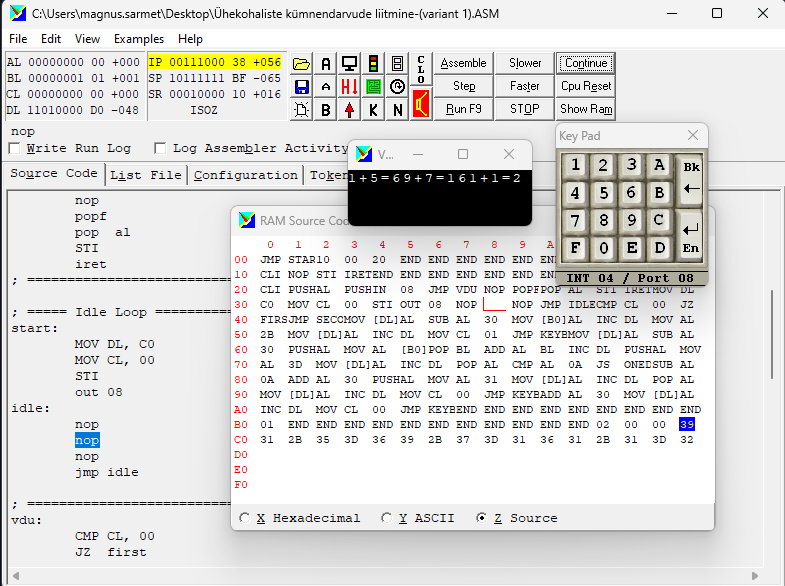The width and height of the screenshot is (785, 586).
Task: Click the CLO toolbar button
Action: pyautogui.click(x=421, y=69)
